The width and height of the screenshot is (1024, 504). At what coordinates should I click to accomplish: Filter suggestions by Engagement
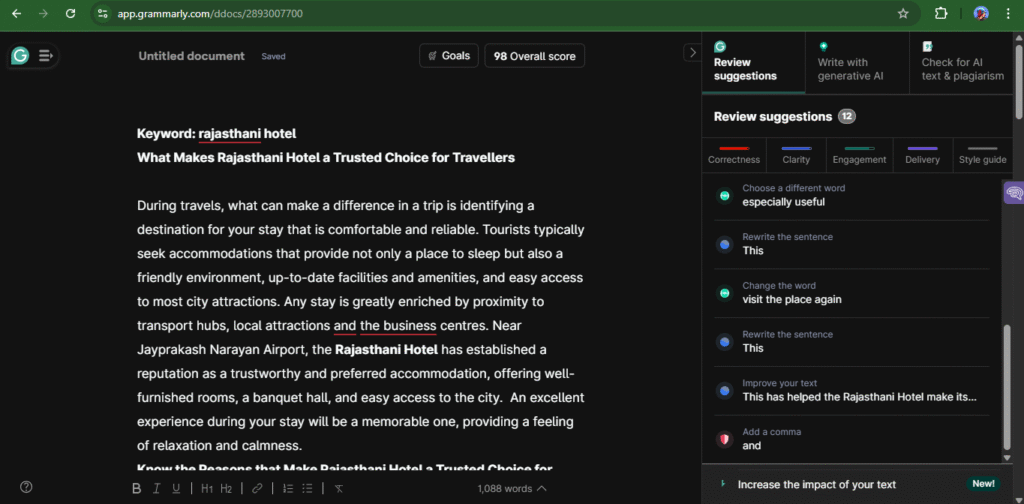coord(859,154)
